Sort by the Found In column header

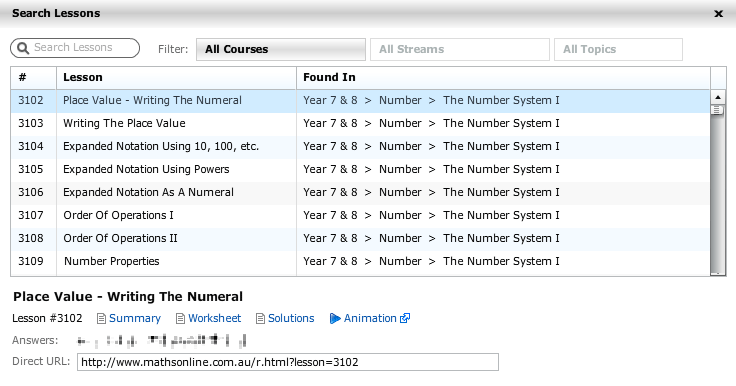[x=503, y=77]
